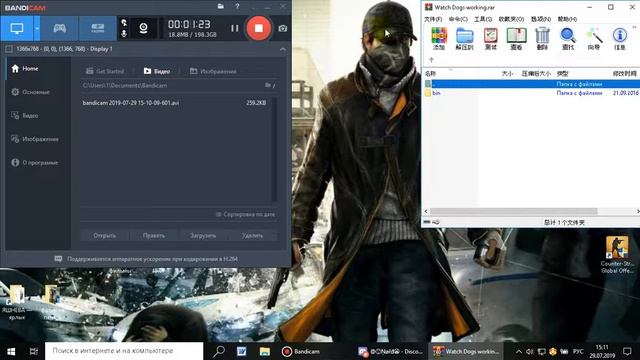Collapse the Bandicam panel with the chevron
Image resolution: width=640 pixels, height=360 pixels.
(283, 49)
